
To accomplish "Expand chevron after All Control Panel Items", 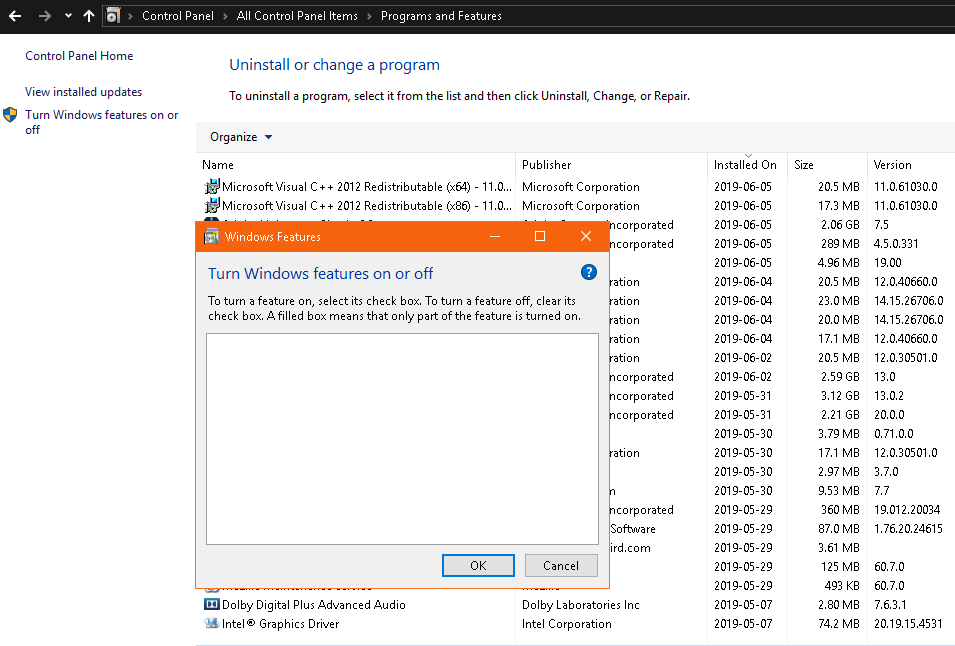I will (x=369, y=16).
